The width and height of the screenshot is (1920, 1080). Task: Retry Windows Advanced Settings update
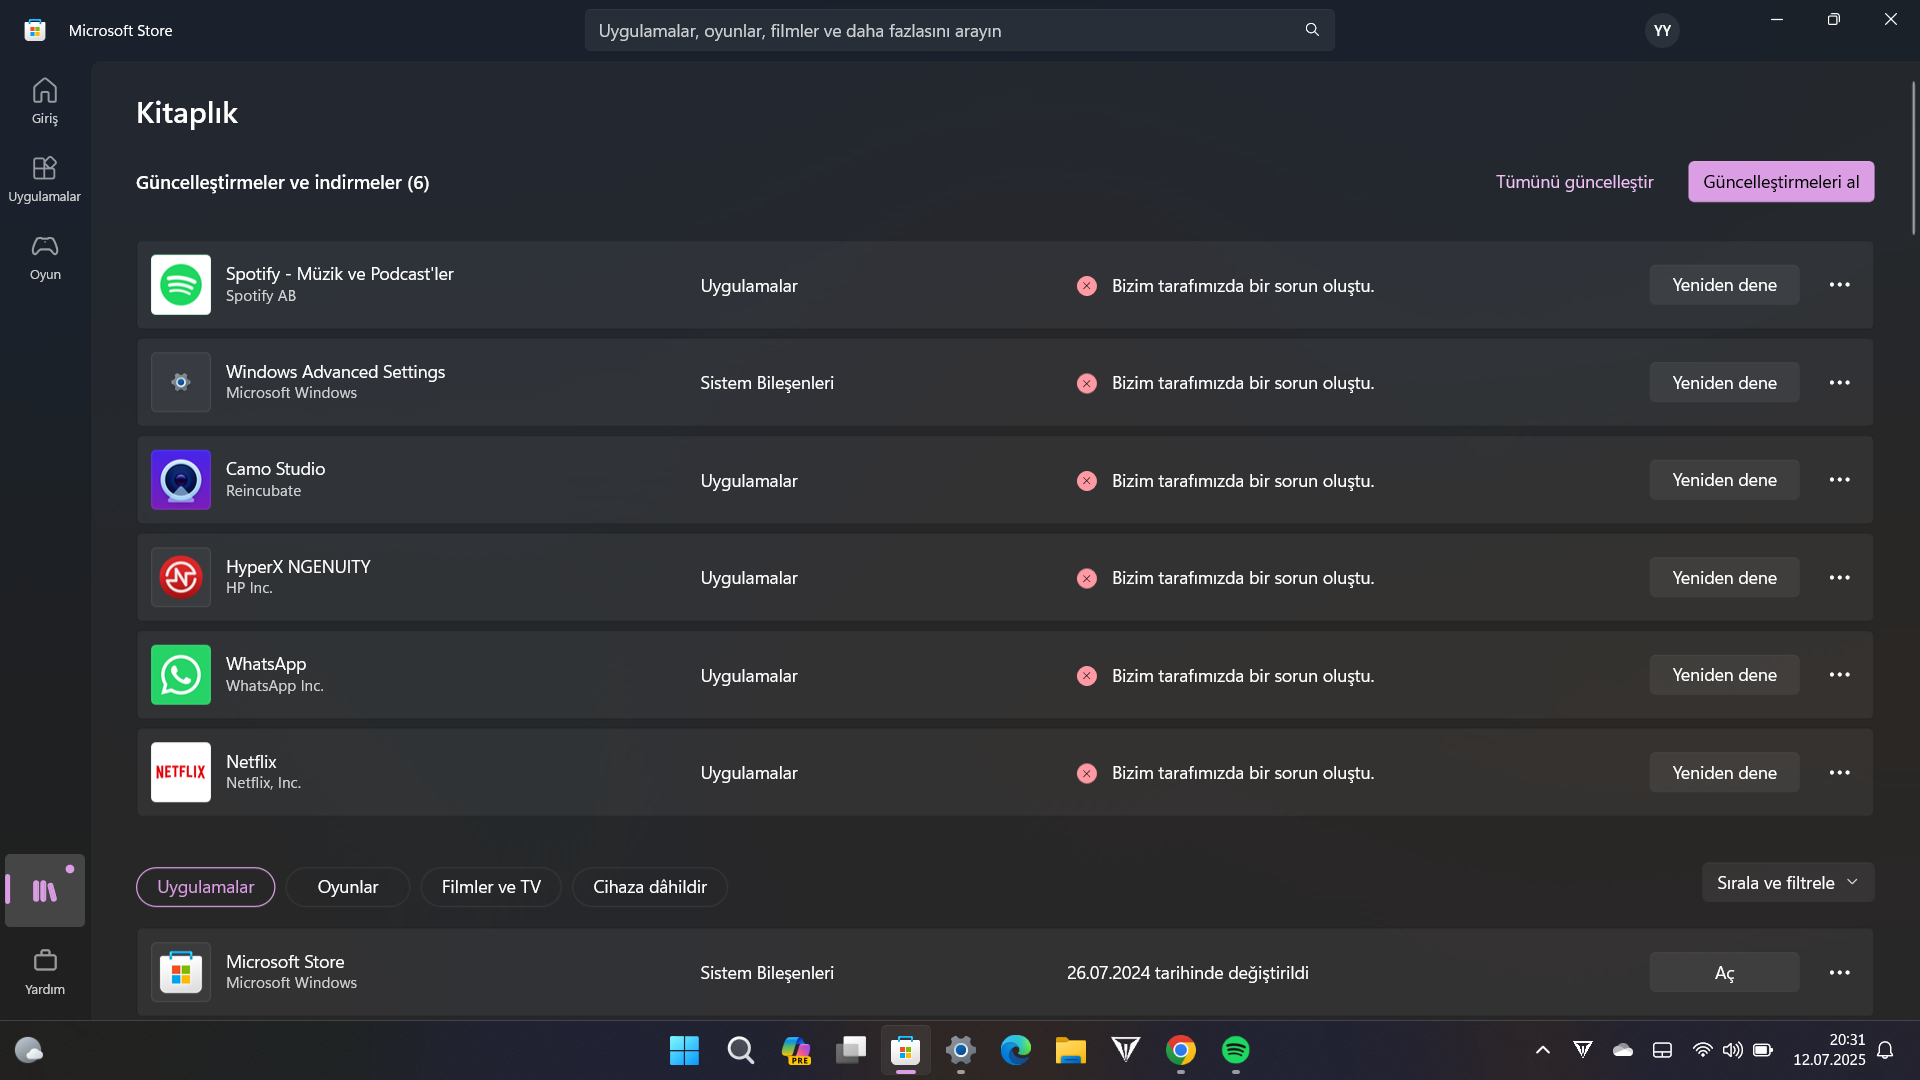tap(1724, 382)
